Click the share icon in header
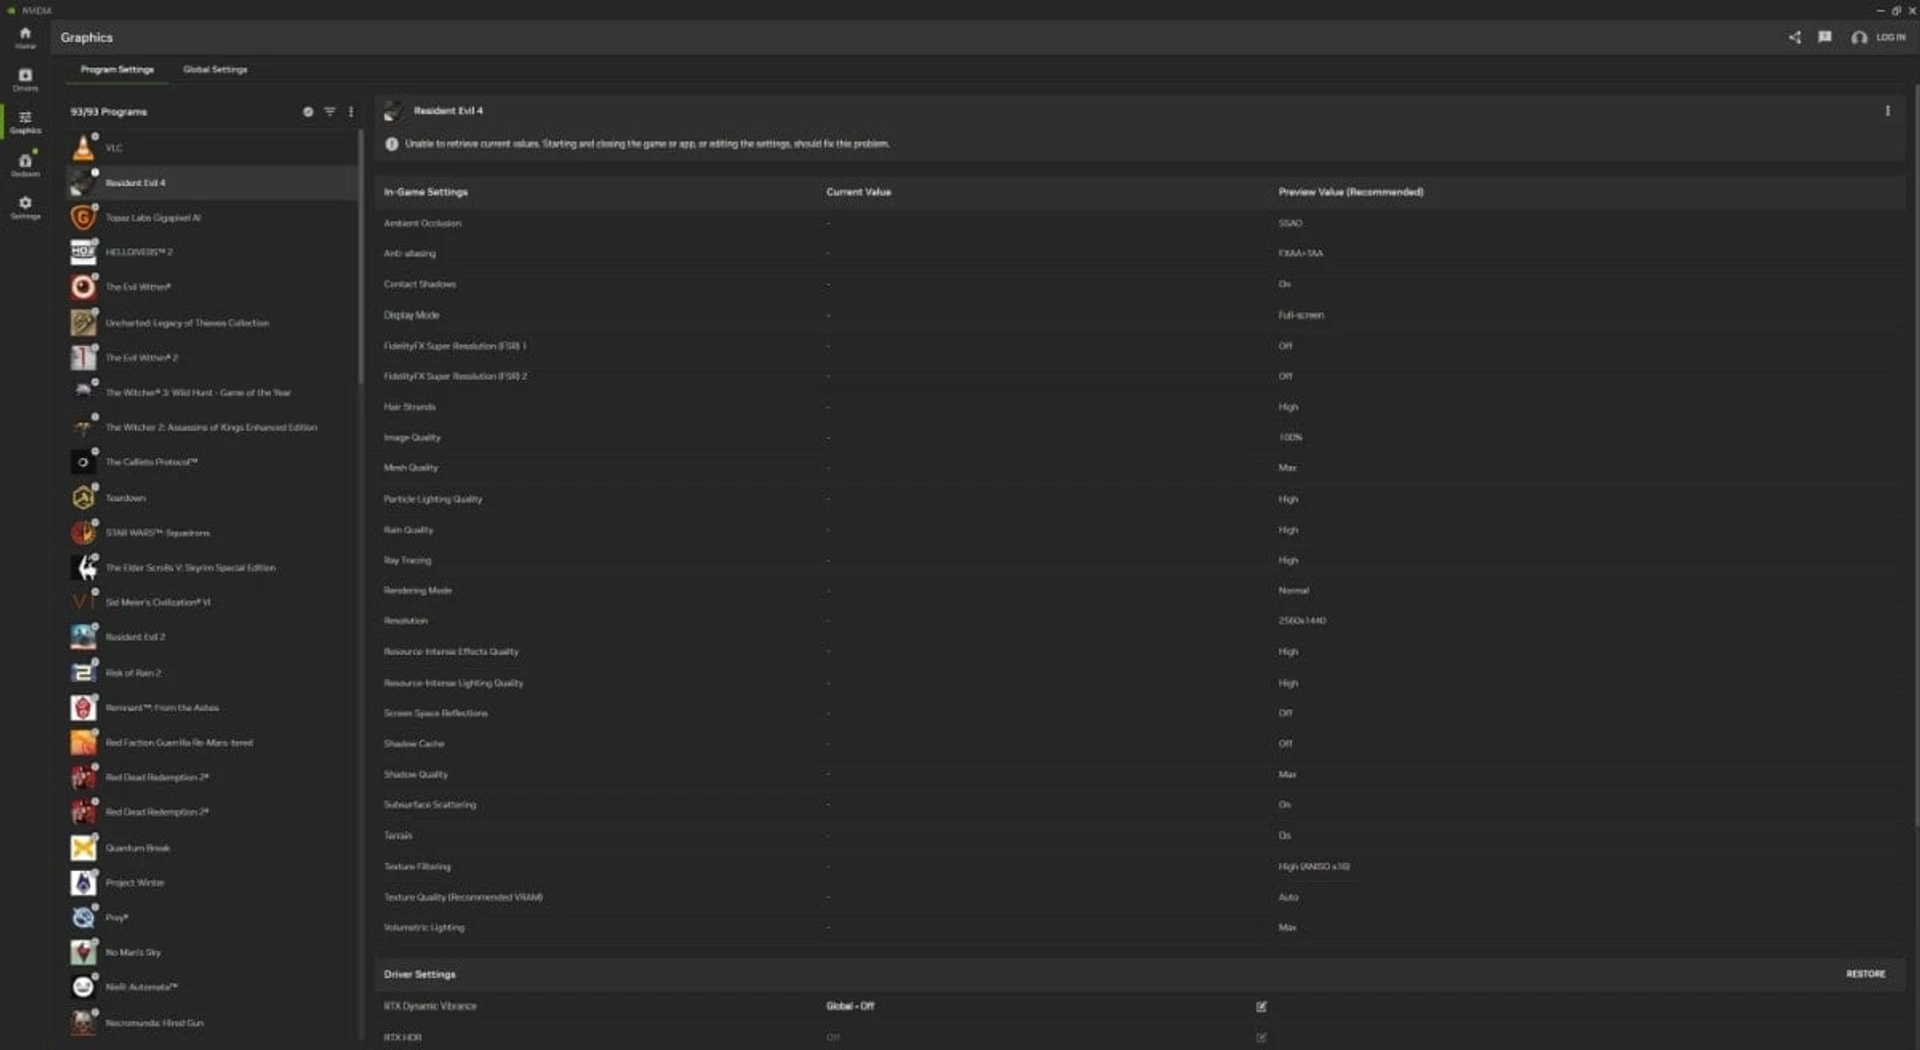Screen dimensions: 1920x1050 point(1794,37)
